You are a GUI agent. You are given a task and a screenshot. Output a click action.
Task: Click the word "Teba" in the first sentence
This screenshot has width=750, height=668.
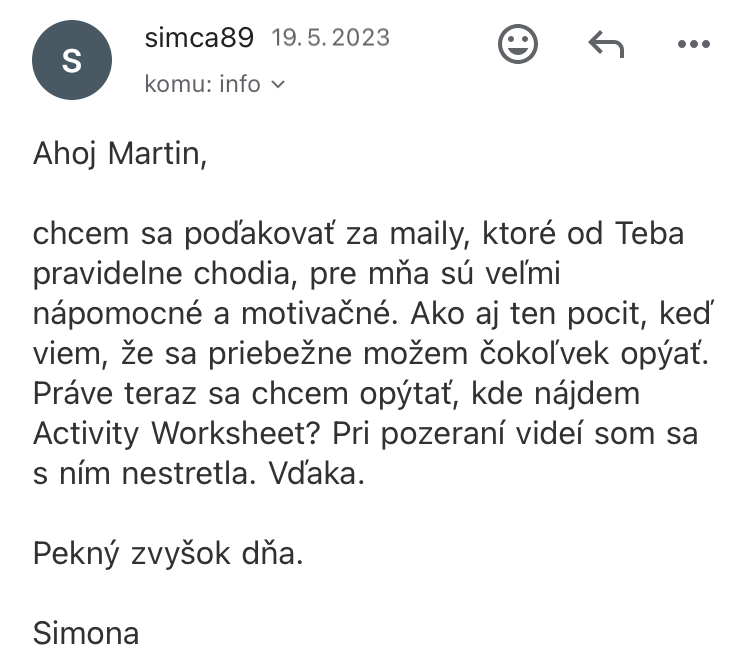coord(649,233)
